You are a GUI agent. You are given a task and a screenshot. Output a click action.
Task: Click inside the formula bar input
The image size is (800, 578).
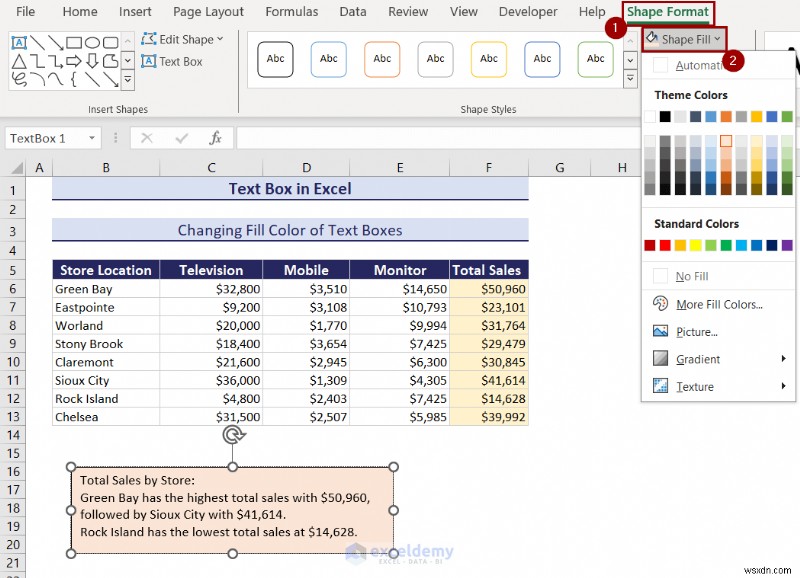point(439,138)
